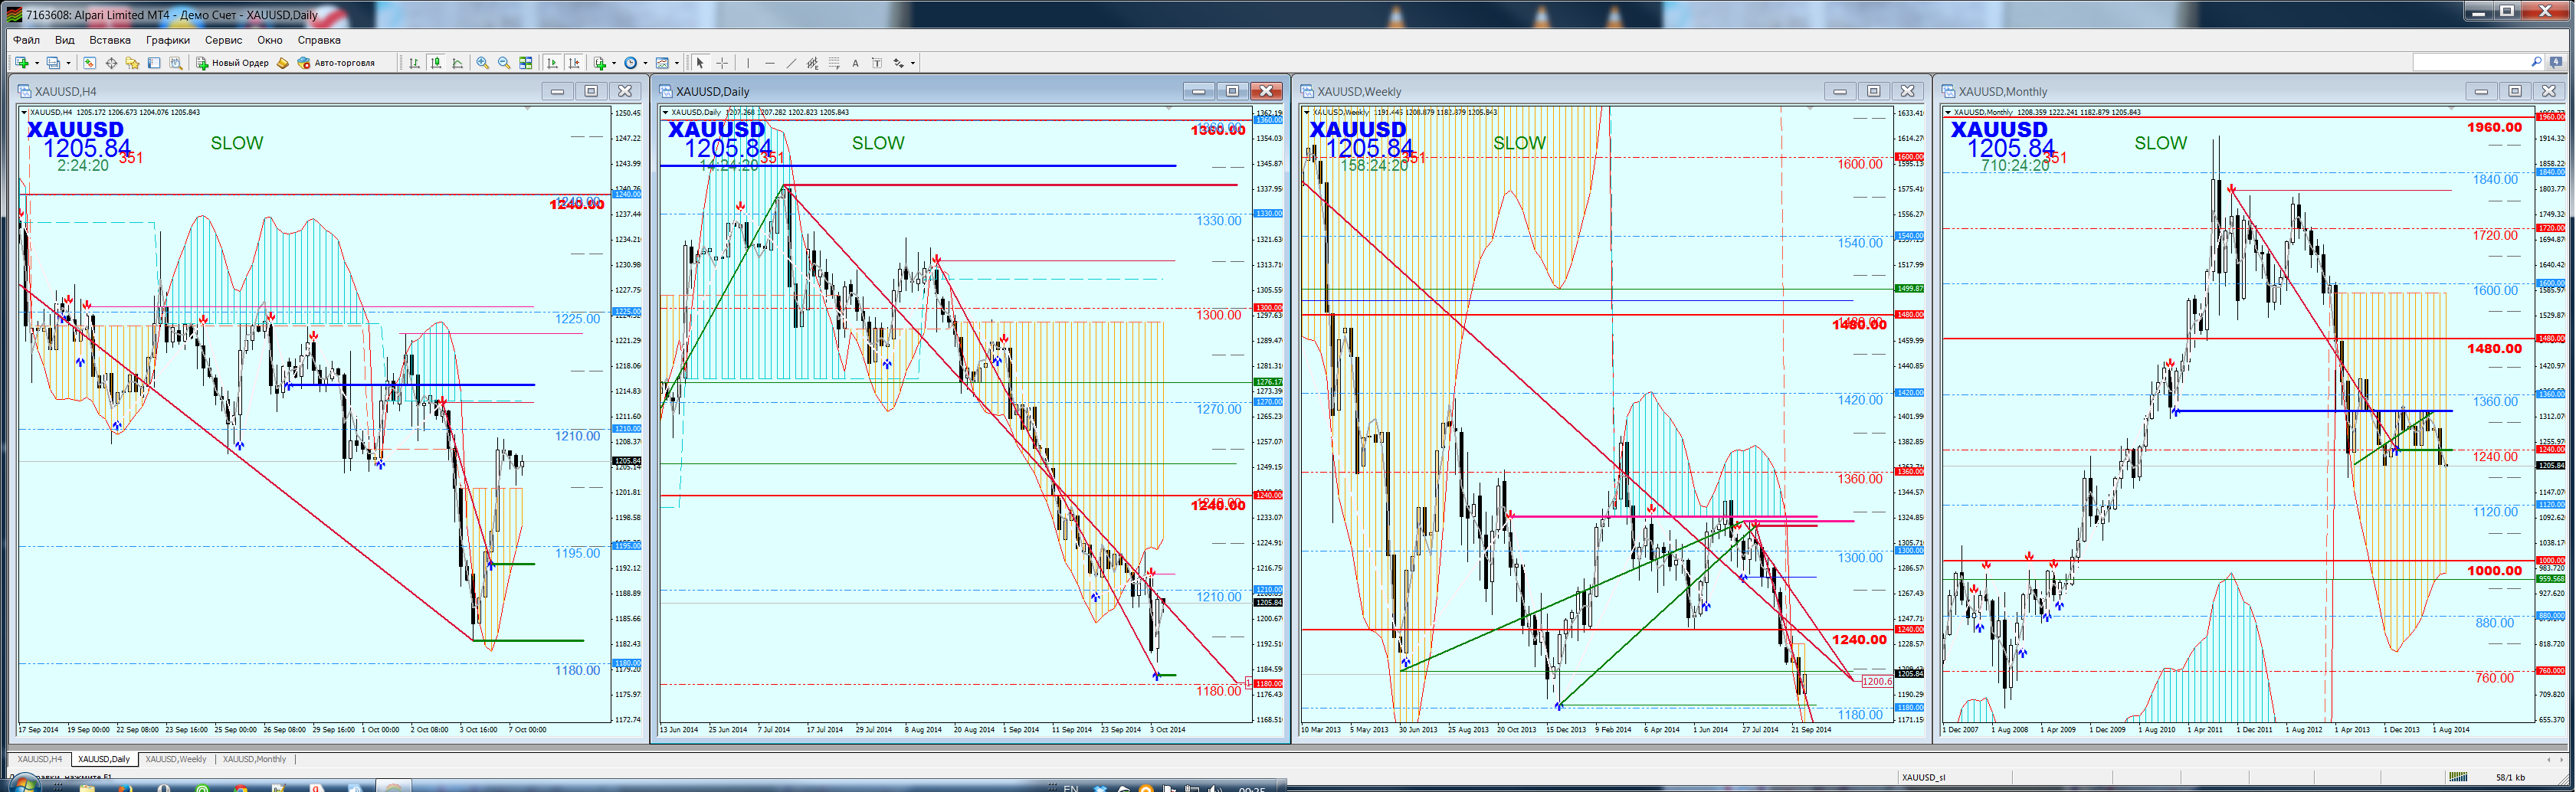Select the Crosshair tool
The height and width of the screenshot is (792, 2576).
(x=722, y=63)
